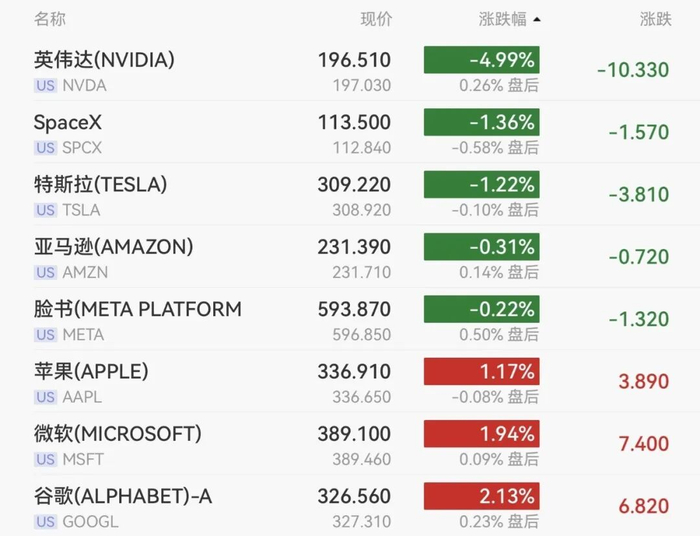Sort by the 现价 column header
The width and height of the screenshot is (700, 536).
tap(376, 19)
